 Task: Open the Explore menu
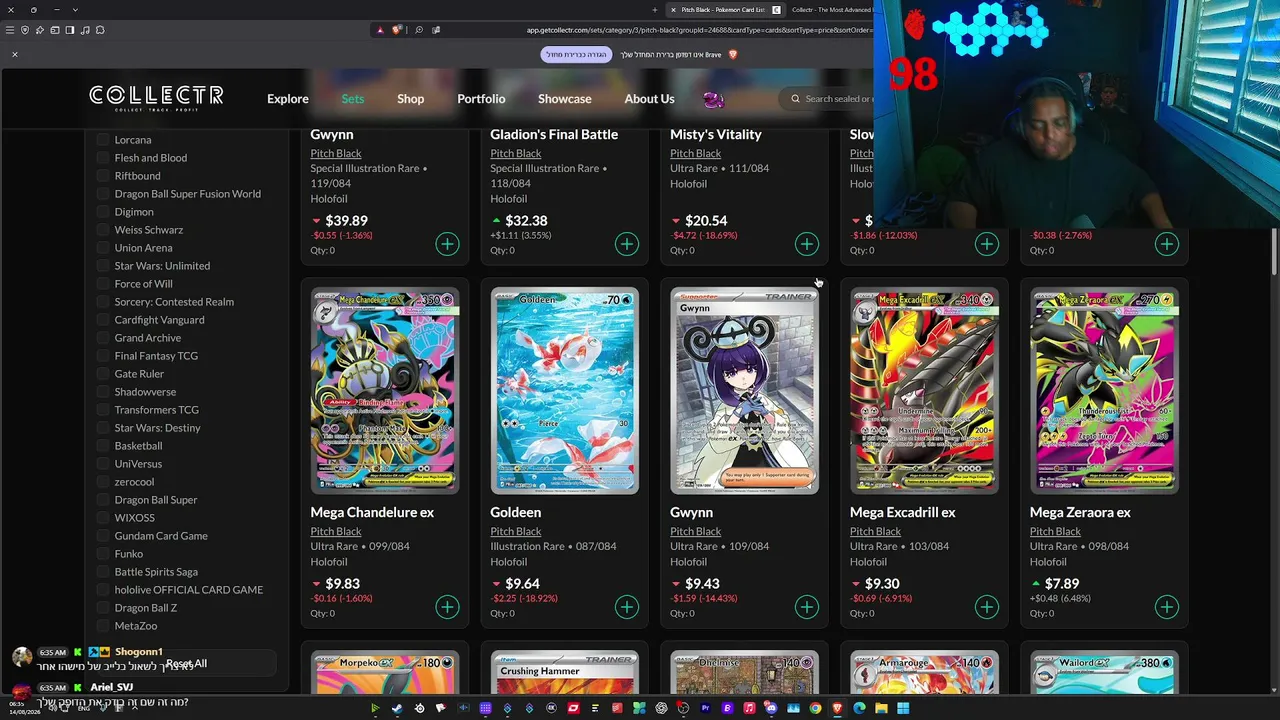tap(288, 99)
